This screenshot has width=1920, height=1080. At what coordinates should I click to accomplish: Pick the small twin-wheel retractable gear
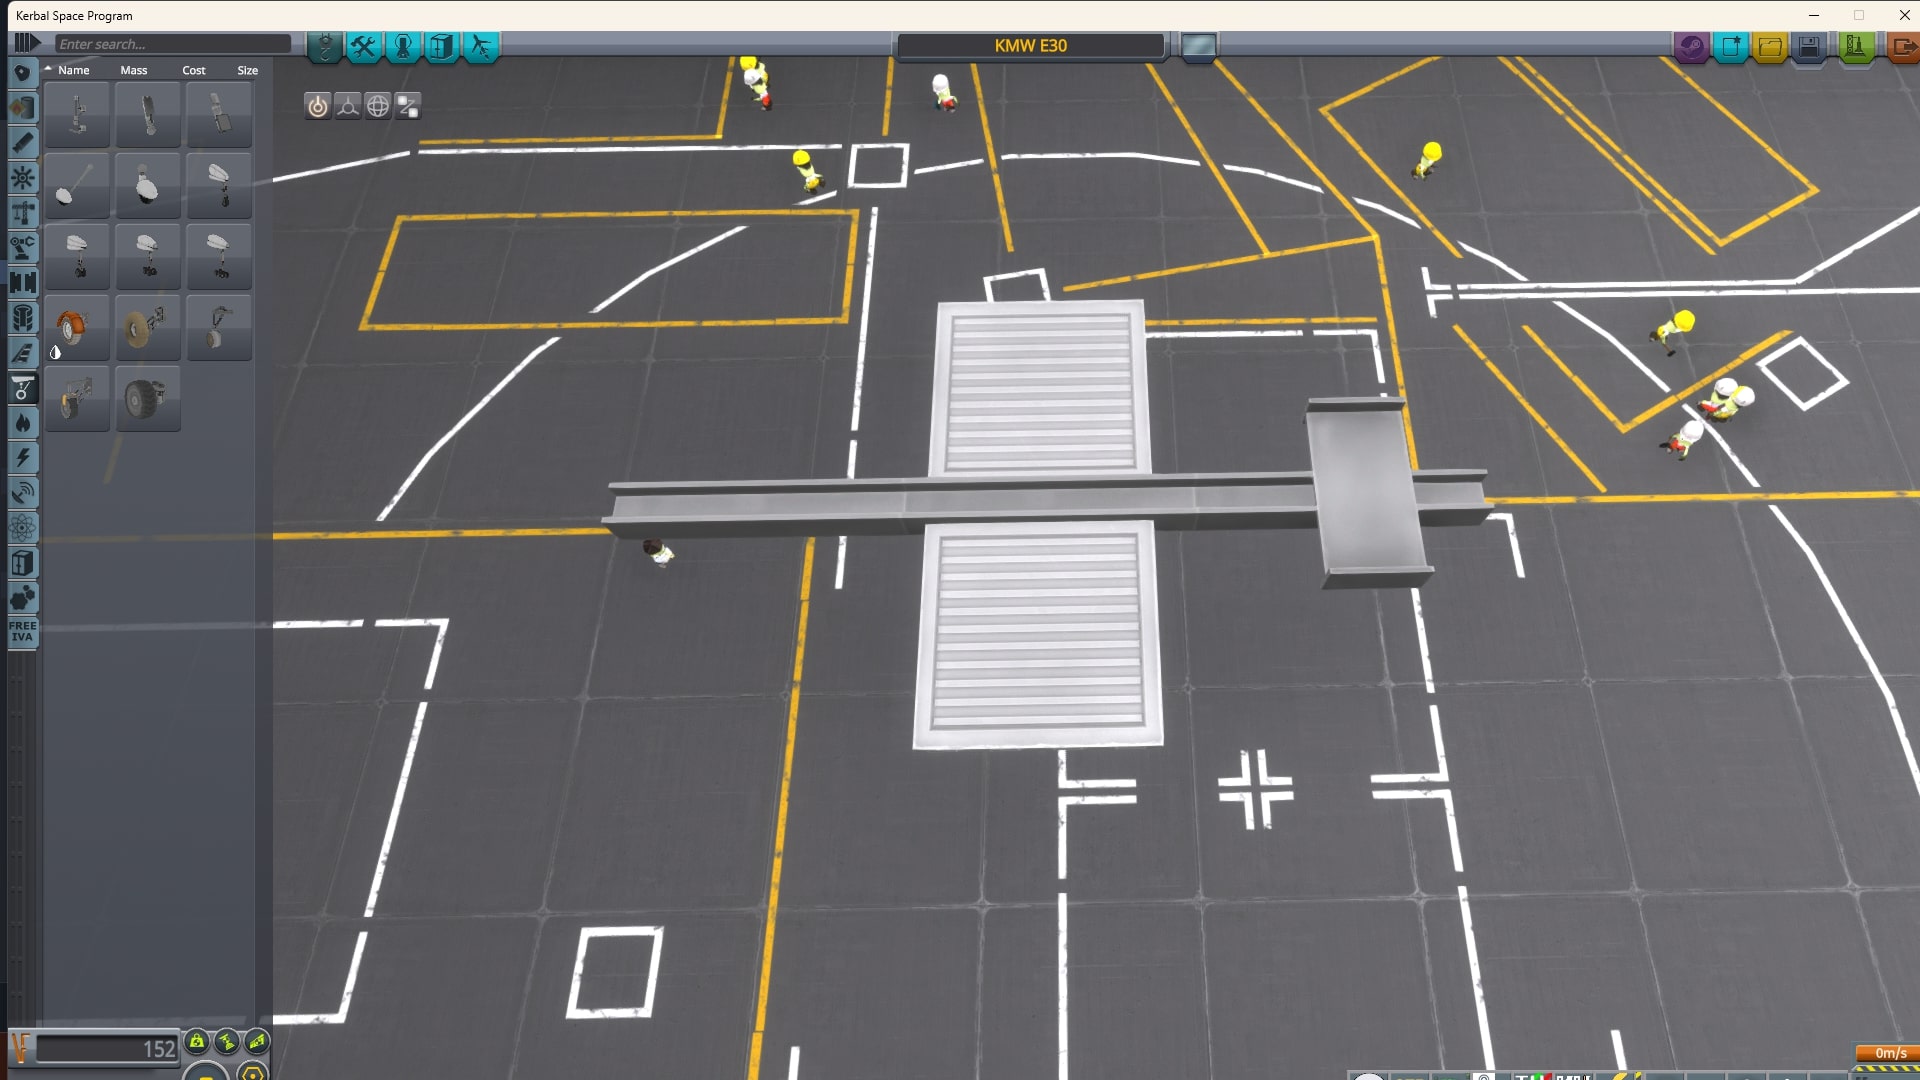pyautogui.click(x=77, y=257)
